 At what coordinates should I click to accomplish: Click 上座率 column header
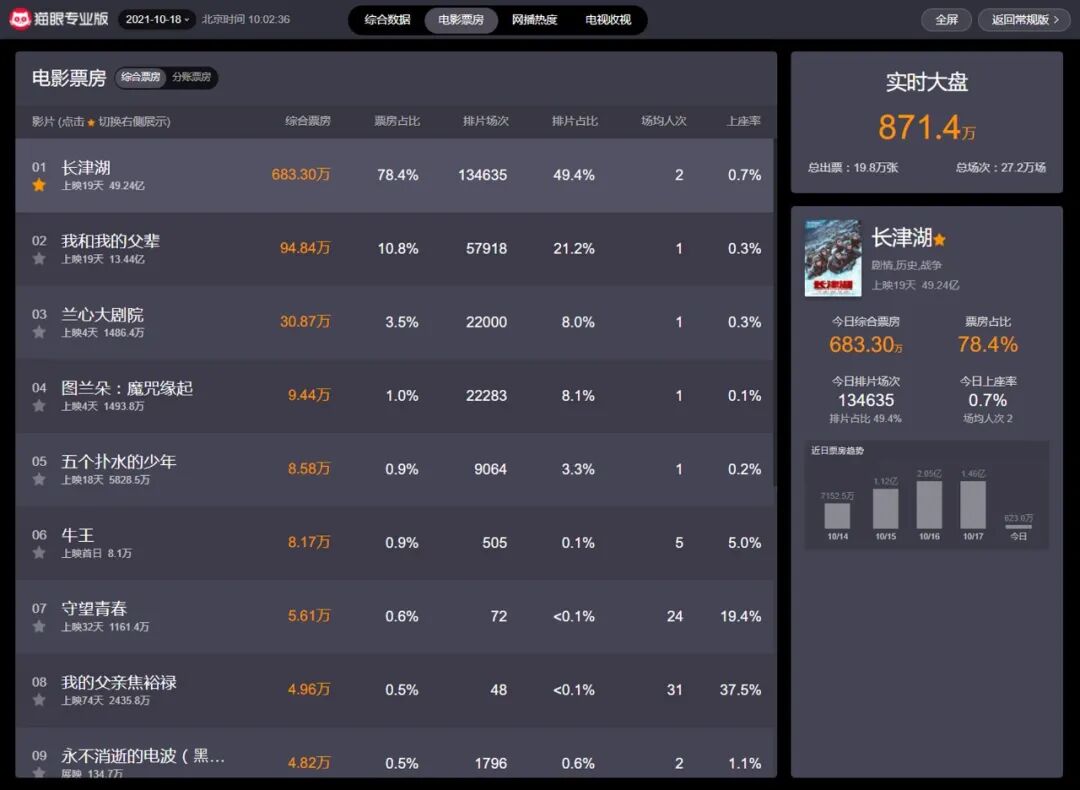[743, 121]
